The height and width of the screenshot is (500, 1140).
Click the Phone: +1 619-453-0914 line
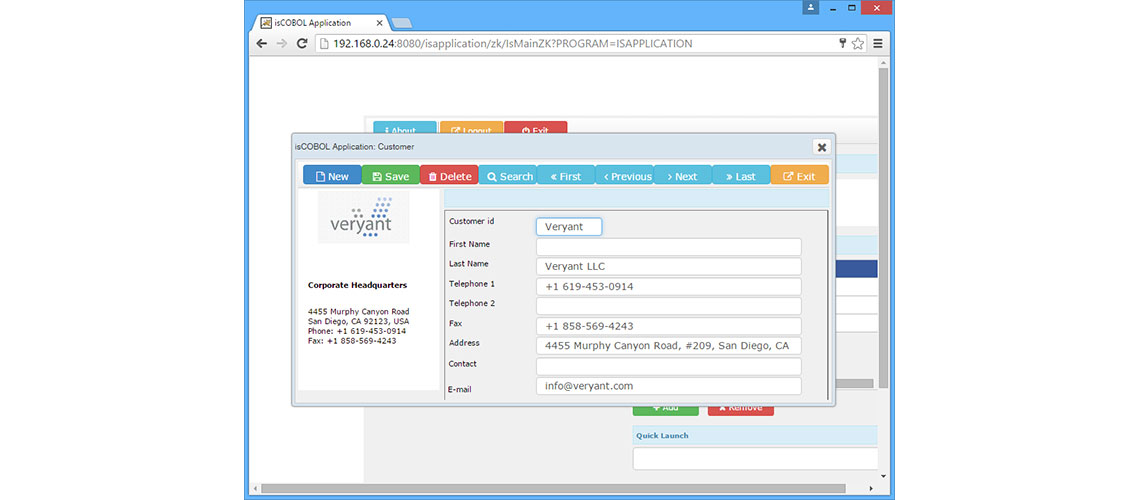[357, 331]
